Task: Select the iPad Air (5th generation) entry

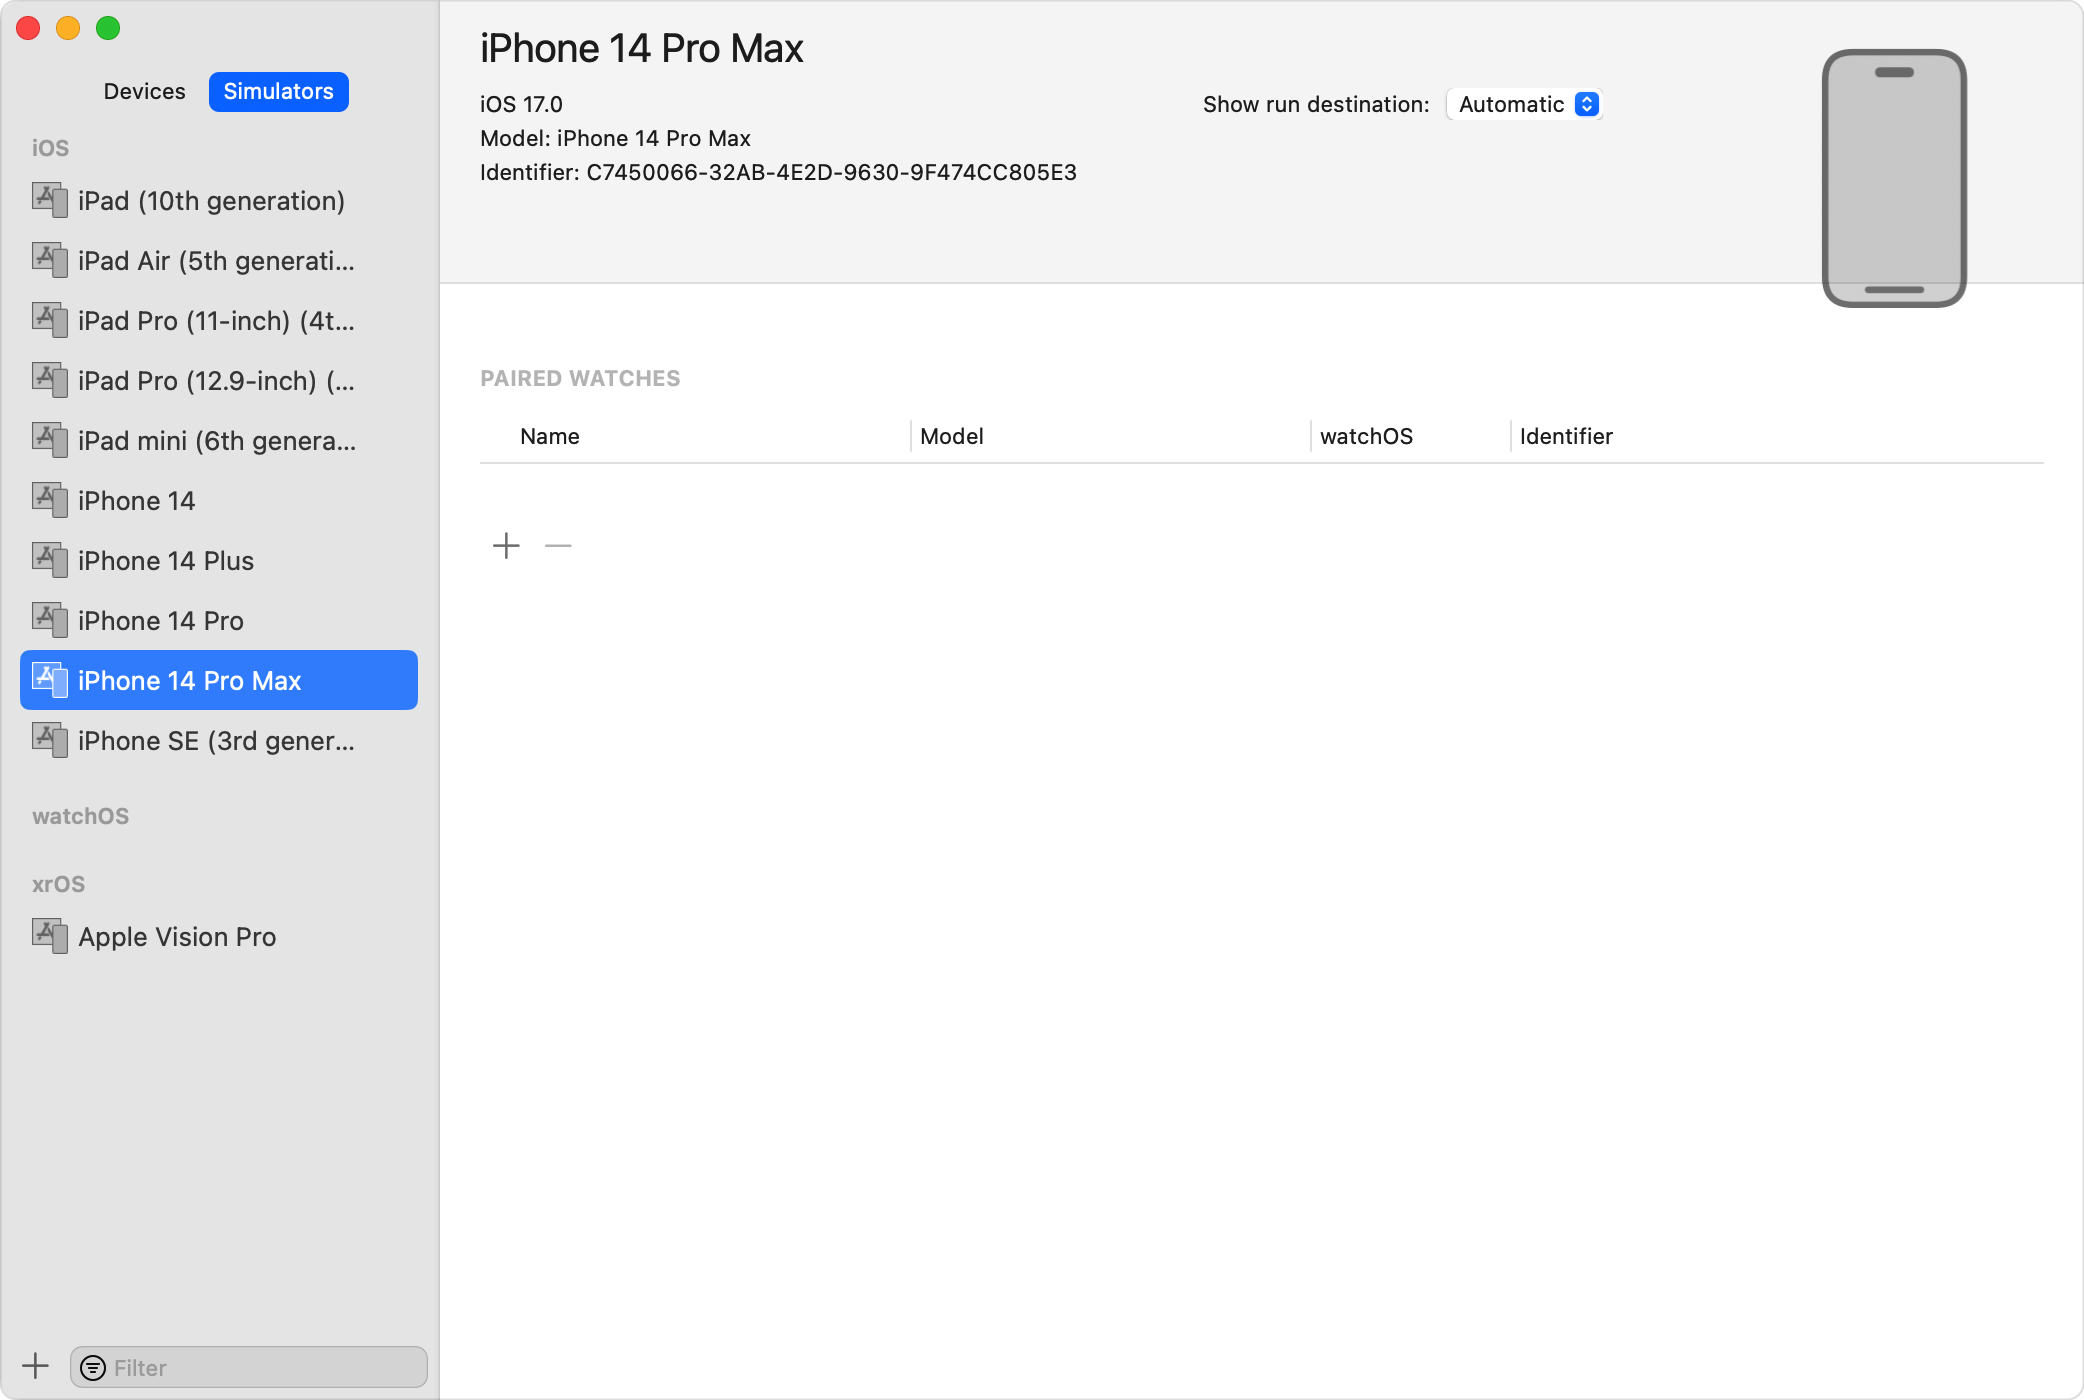Action: pyautogui.click(x=216, y=261)
